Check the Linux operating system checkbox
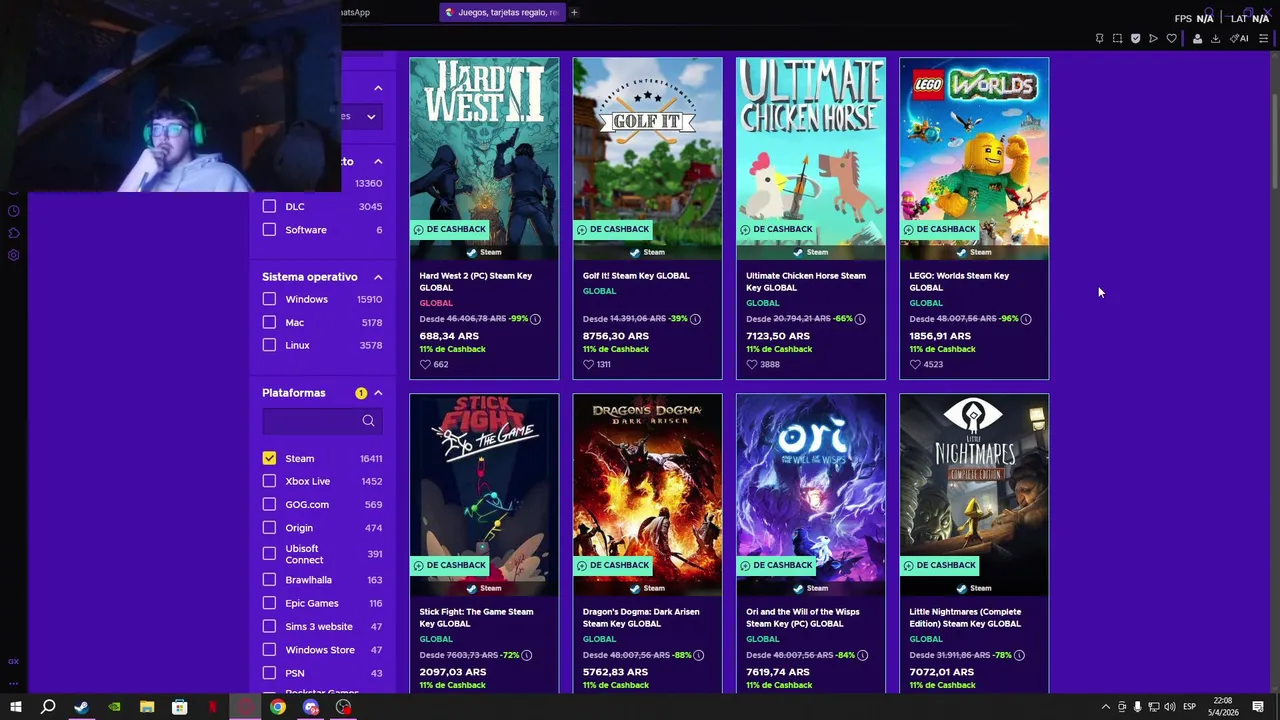This screenshot has height=720, width=1280. coord(269,345)
